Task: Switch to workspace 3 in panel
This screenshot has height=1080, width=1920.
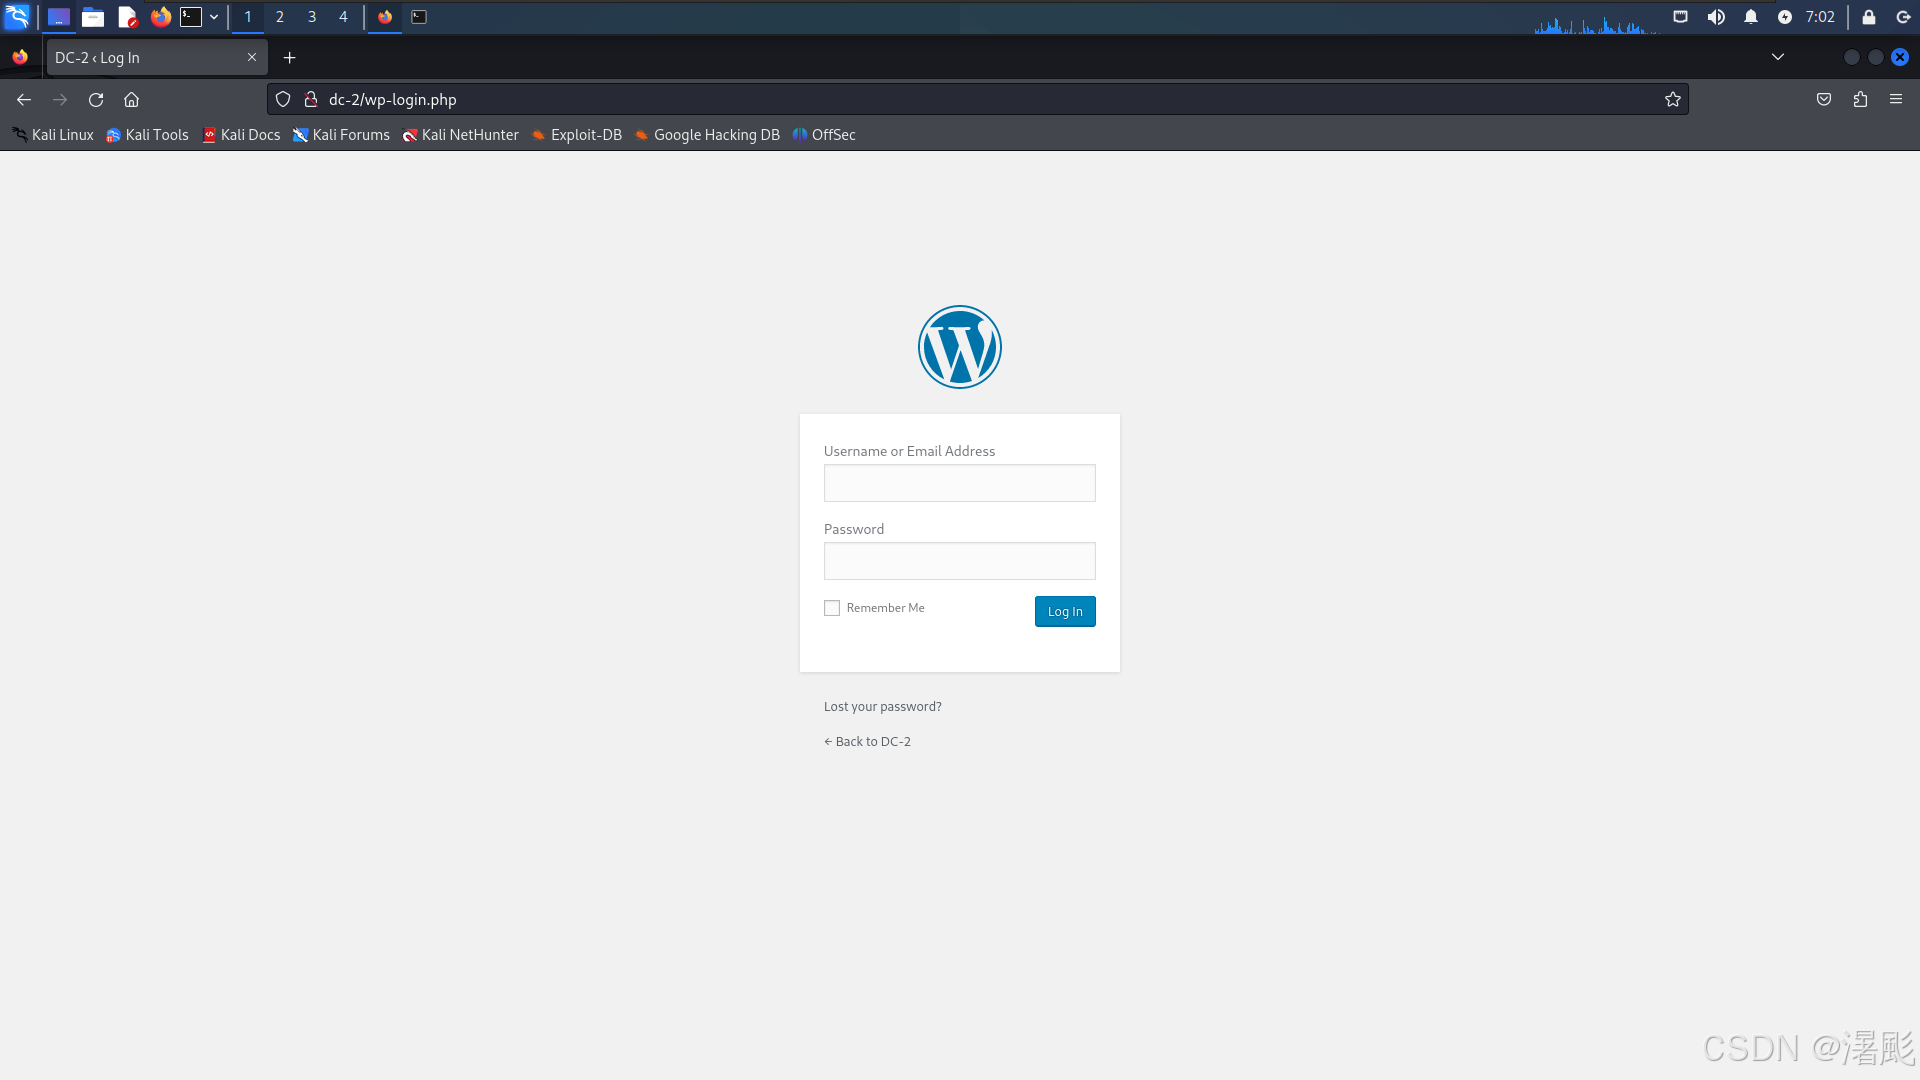Action: [x=312, y=17]
